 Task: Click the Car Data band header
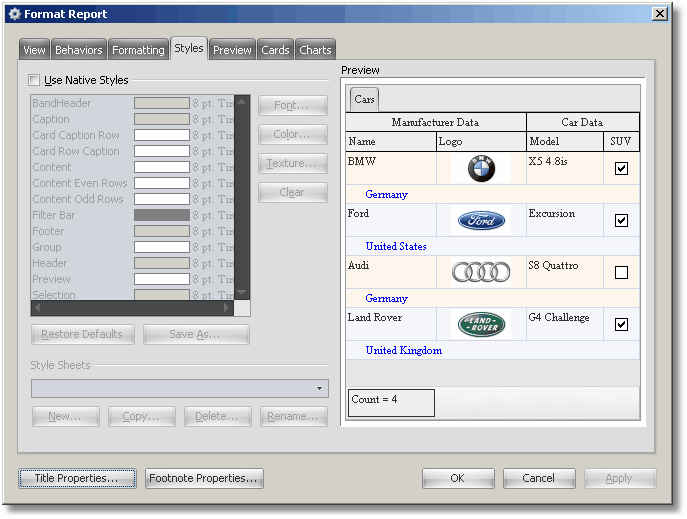tap(582, 122)
